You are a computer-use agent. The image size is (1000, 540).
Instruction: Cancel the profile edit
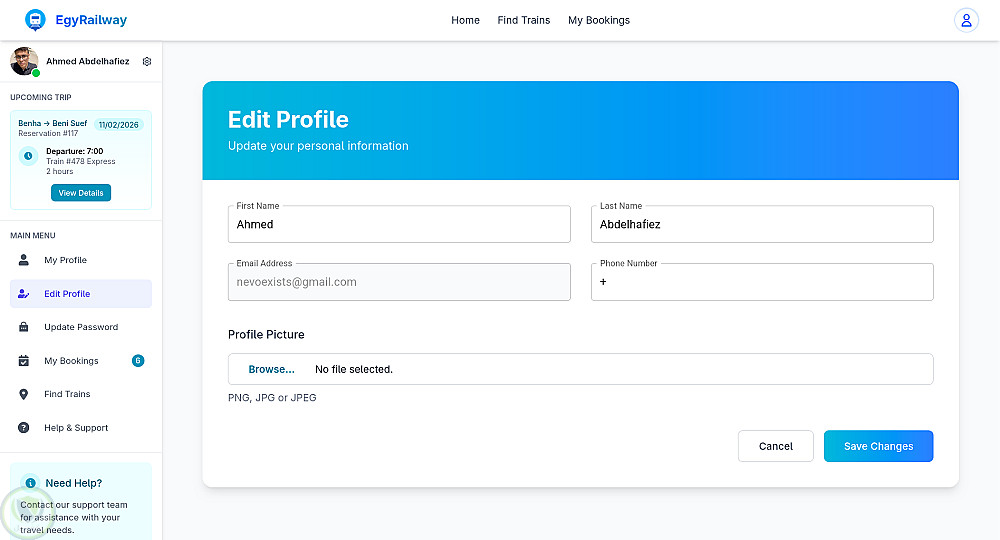pyautogui.click(x=775, y=446)
